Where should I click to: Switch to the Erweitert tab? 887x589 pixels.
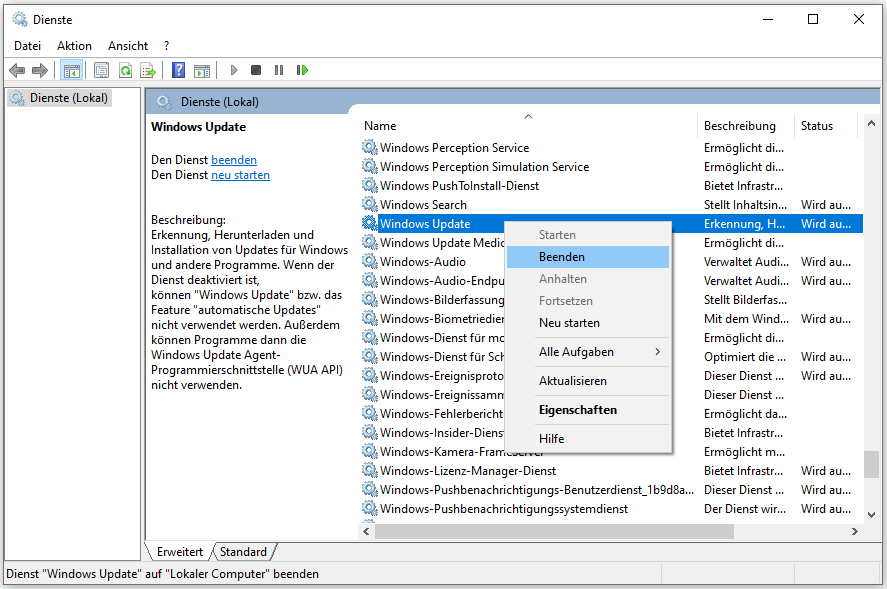pos(180,552)
